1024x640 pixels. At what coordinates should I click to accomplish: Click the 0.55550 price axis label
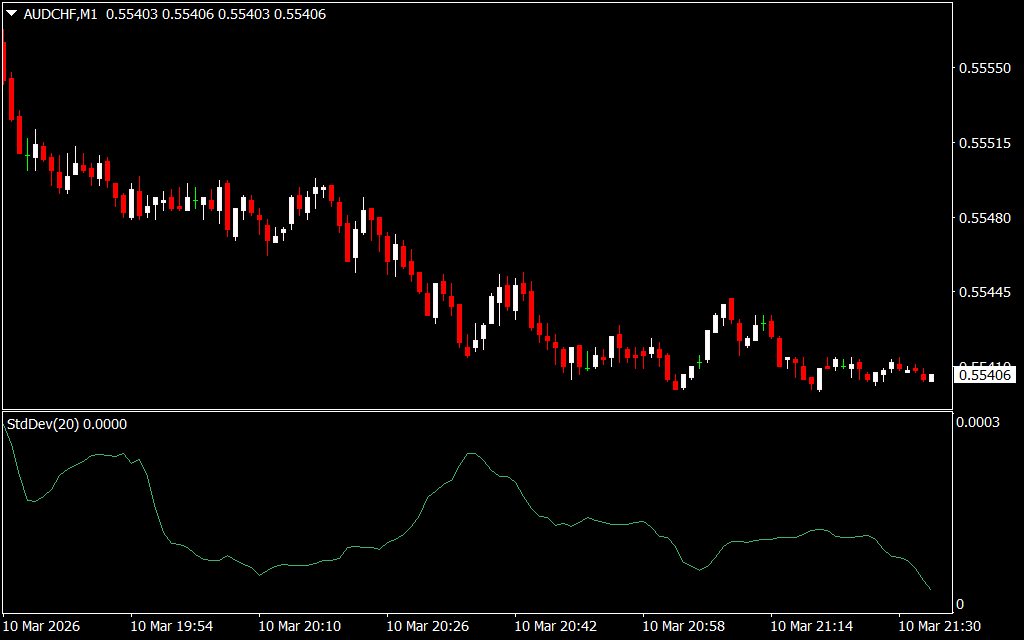click(x=985, y=69)
